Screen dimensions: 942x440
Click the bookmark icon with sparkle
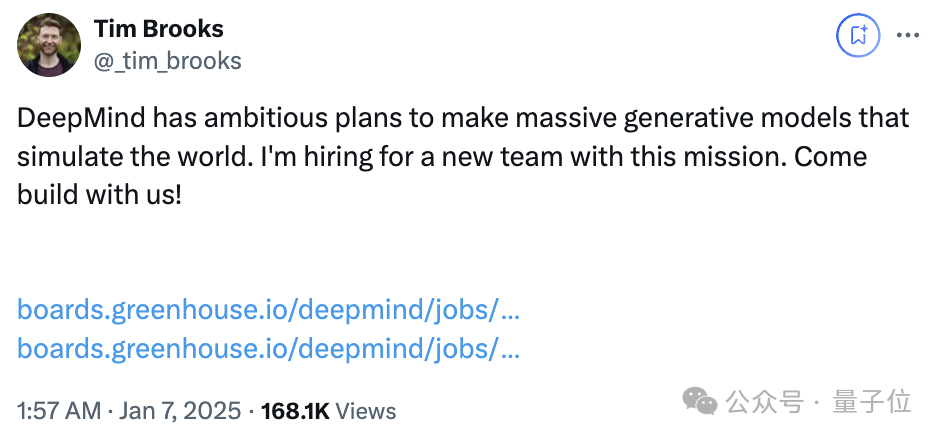click(x=858, y=35)
